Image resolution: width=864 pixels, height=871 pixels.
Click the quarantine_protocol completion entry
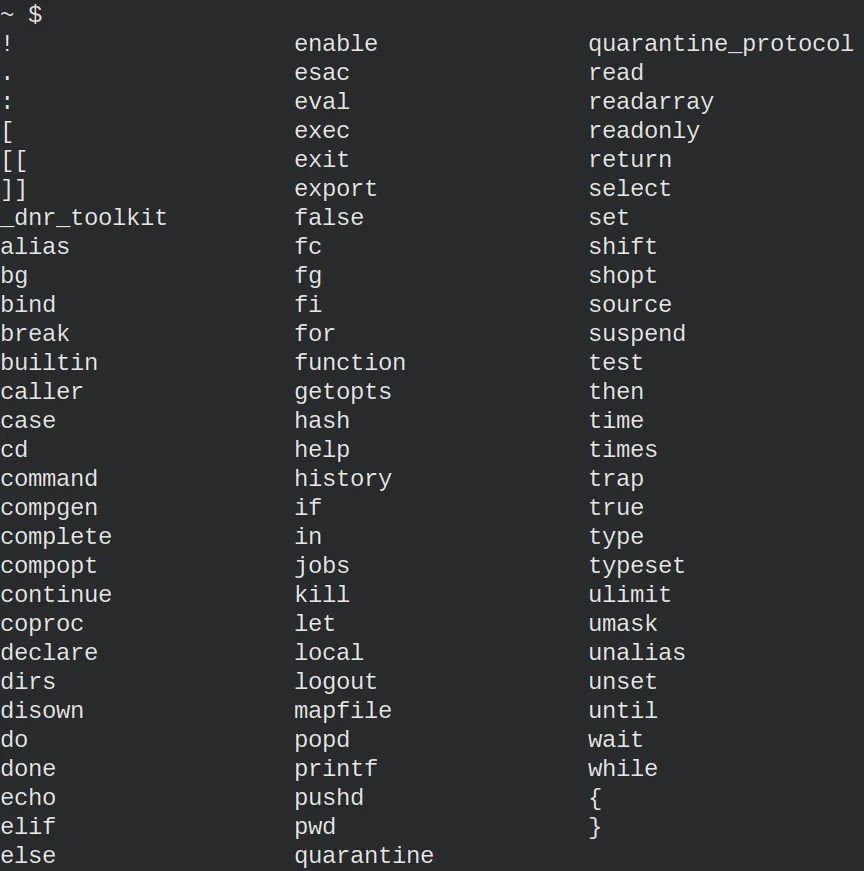coord(721,44)
